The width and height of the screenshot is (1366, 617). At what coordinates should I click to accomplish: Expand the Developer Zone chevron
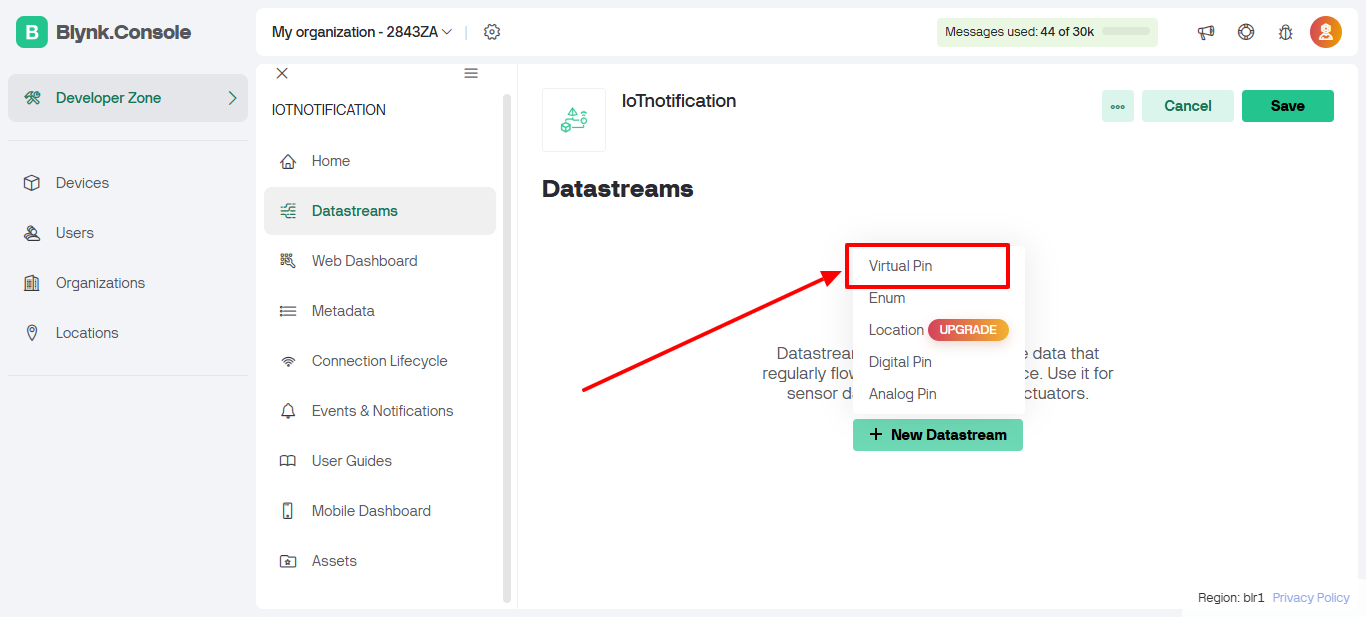[232, 98]
